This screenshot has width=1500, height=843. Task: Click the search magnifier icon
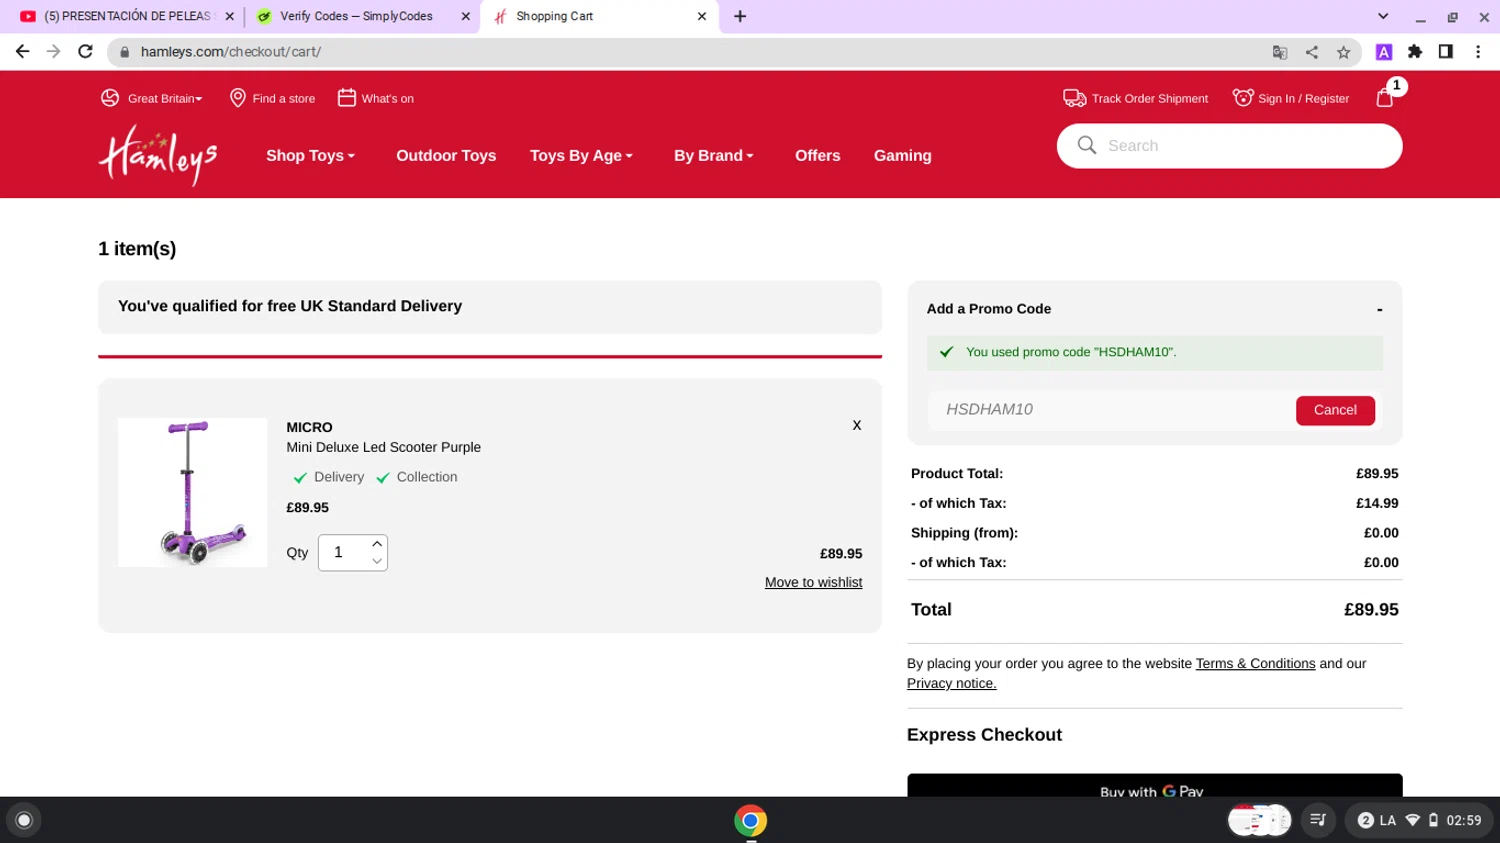(x=1087, y=146)
